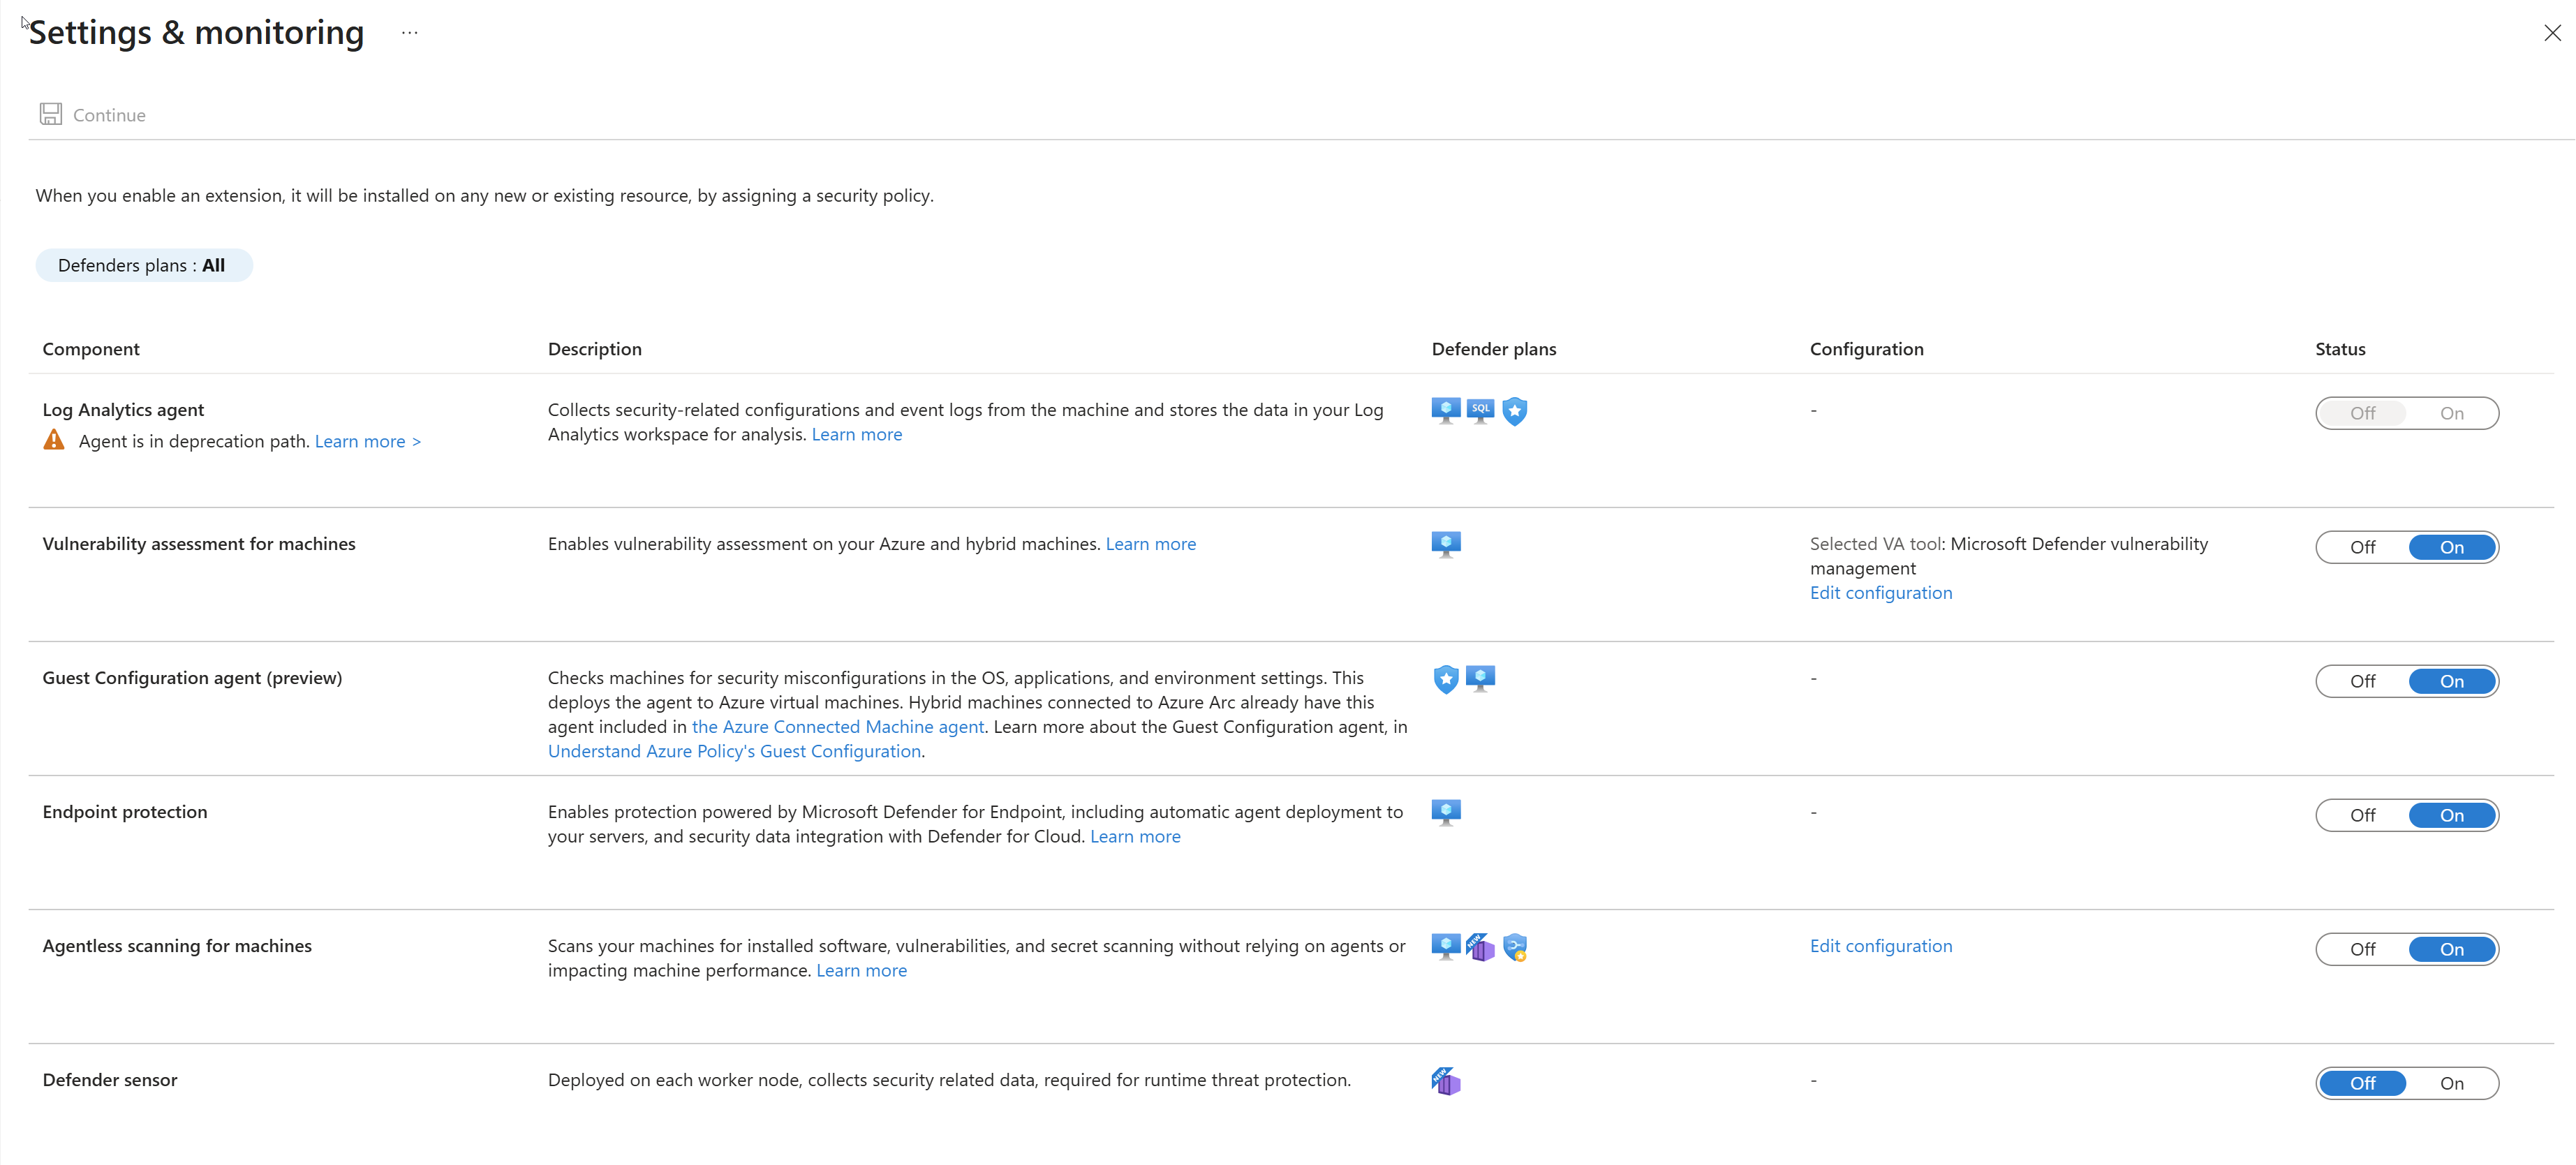Switch Guest Configuration agent to On
The width and height of the screenshot is (2576, 1165).
click(x=2451, y=681)
